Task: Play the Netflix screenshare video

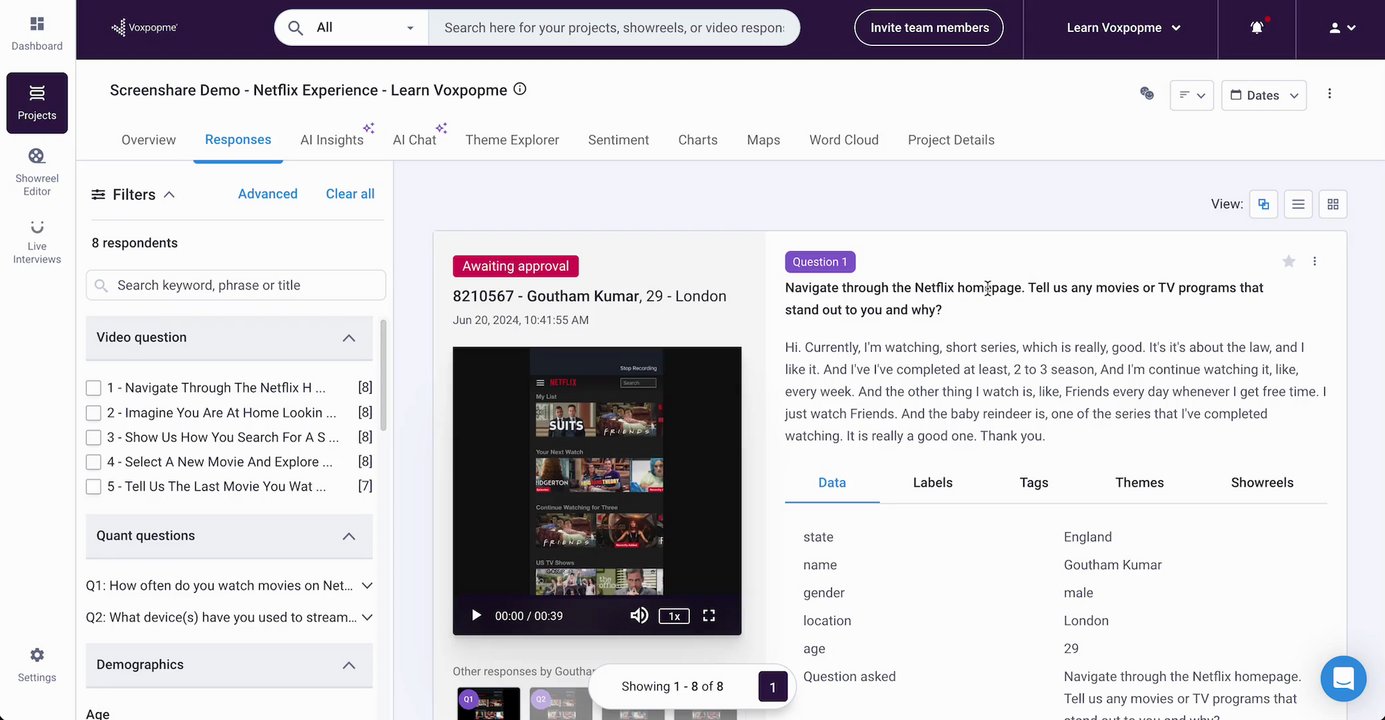Action: (x=476, y=616)
